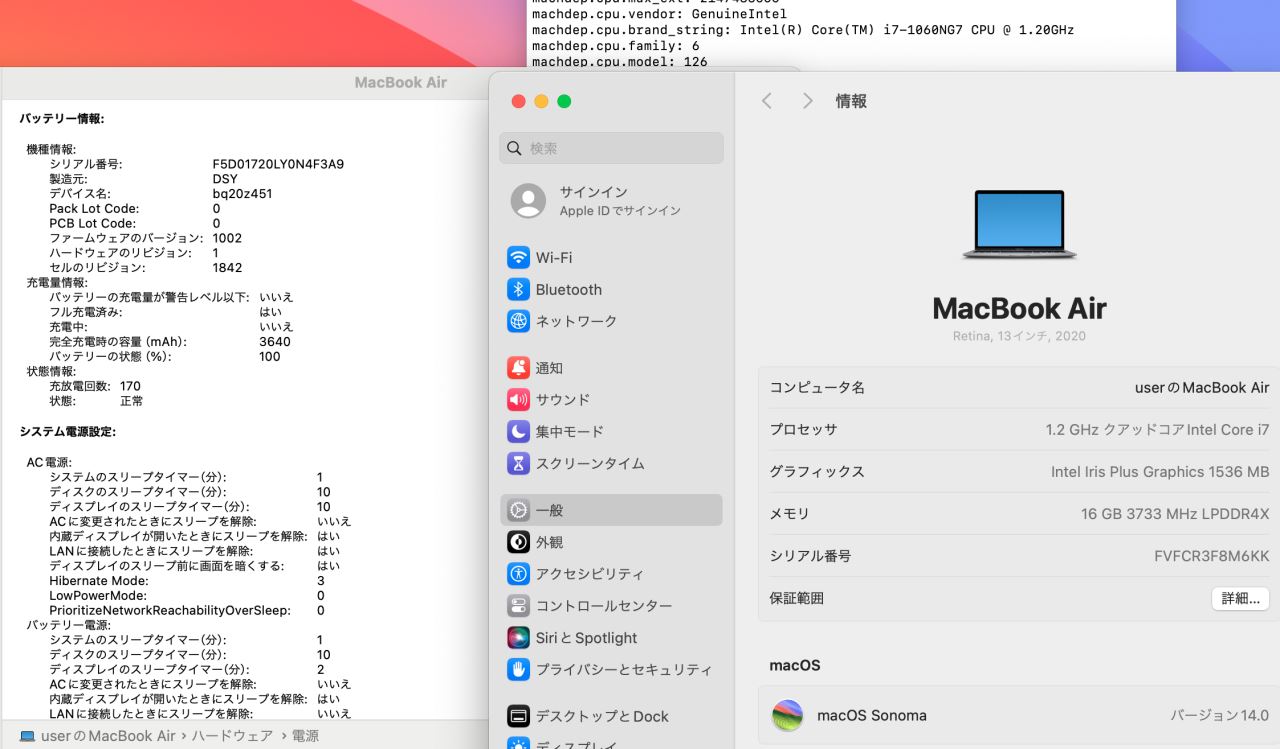Viewport: 1280px width, 749px height.
Task: Open the サウンド speaker icon
Action: pyautogui.click(x=518, y=400)
